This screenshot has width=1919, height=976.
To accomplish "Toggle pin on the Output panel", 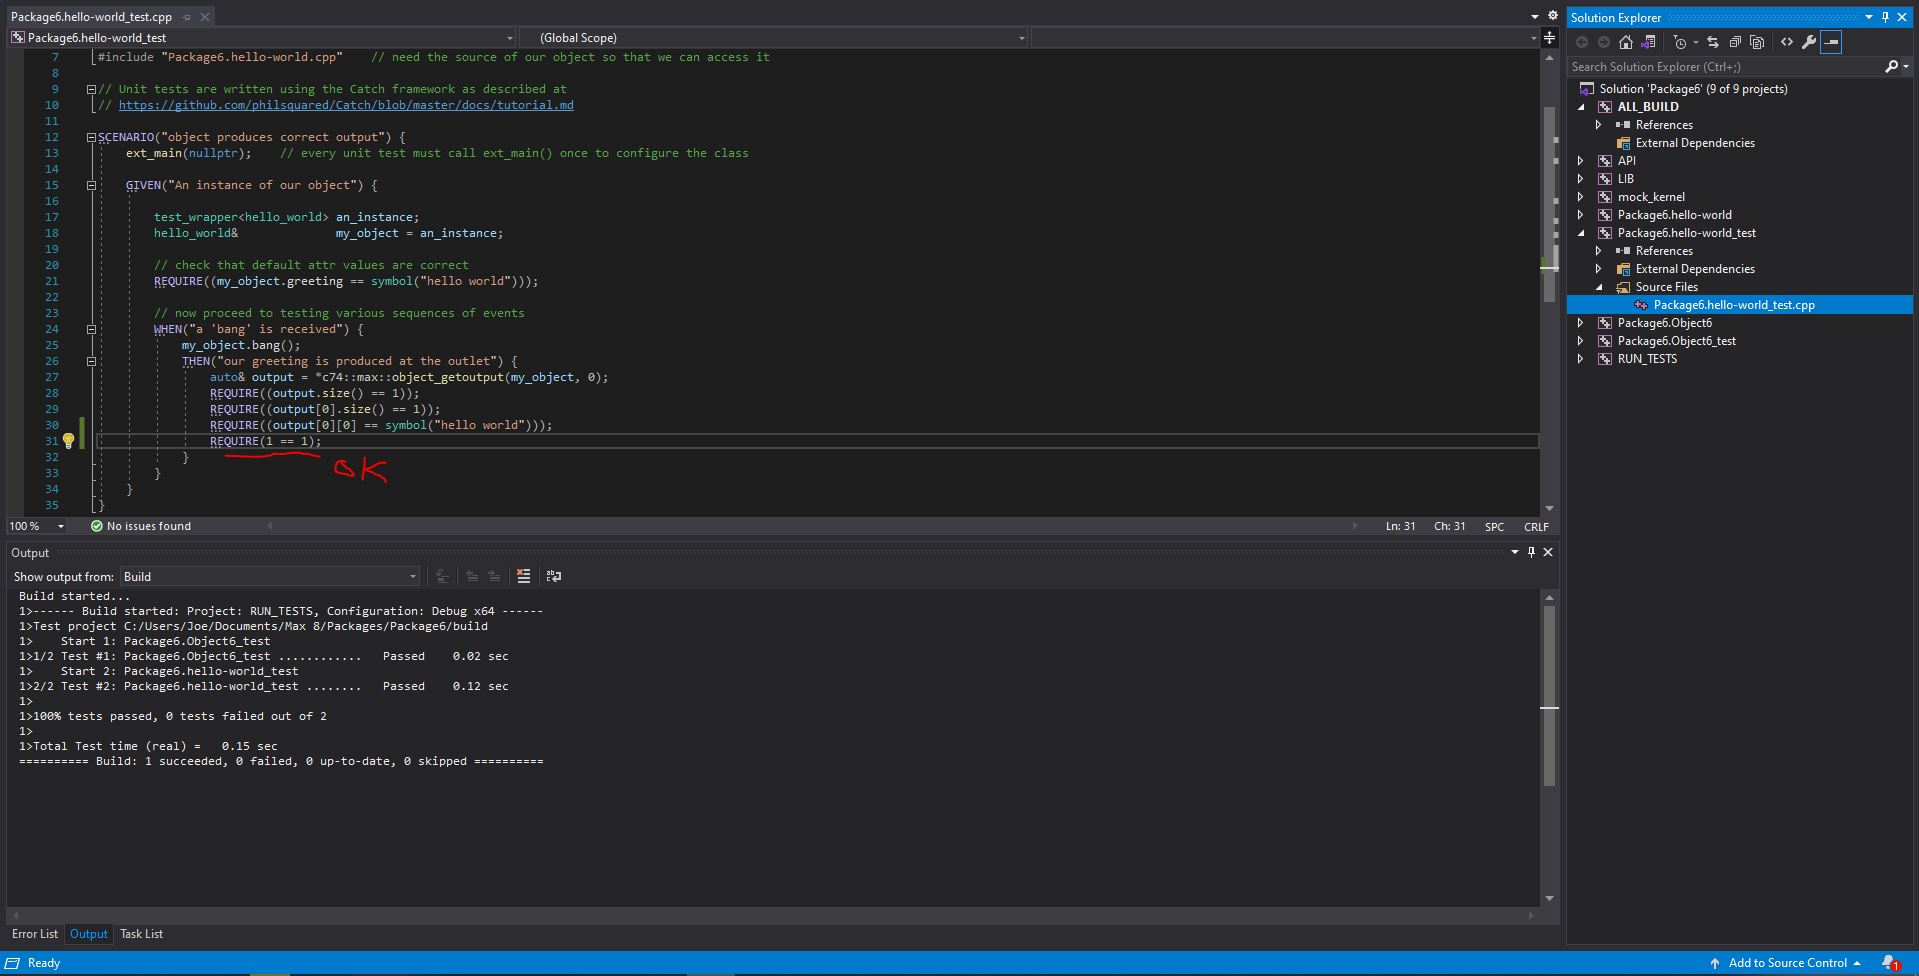I will click(x=1531, y=552).
